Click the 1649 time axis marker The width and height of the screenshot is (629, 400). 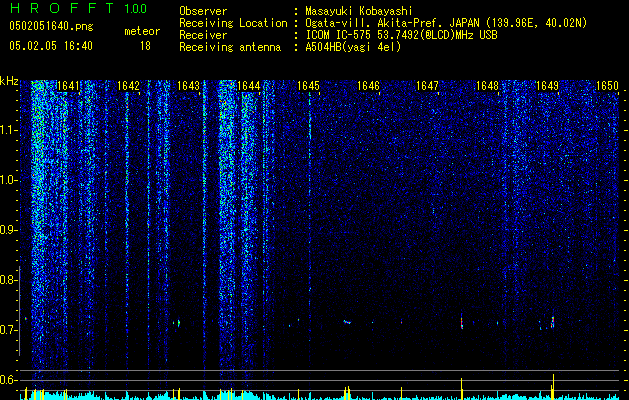click(x=548, y=86)
